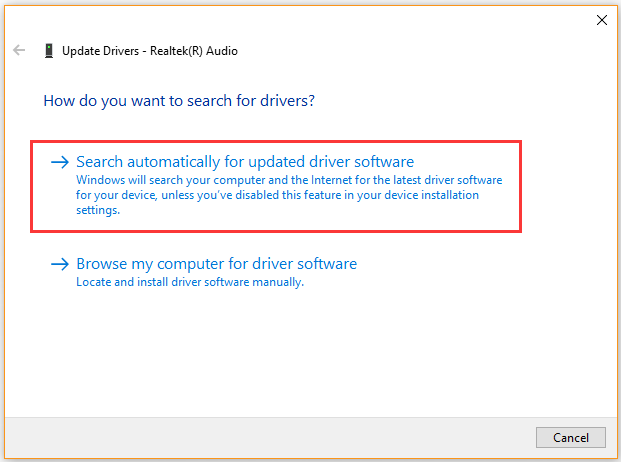Choose Search automatically for updated driver software
Image resolution: width=621 pixels, height=462 pixels.
276,186
